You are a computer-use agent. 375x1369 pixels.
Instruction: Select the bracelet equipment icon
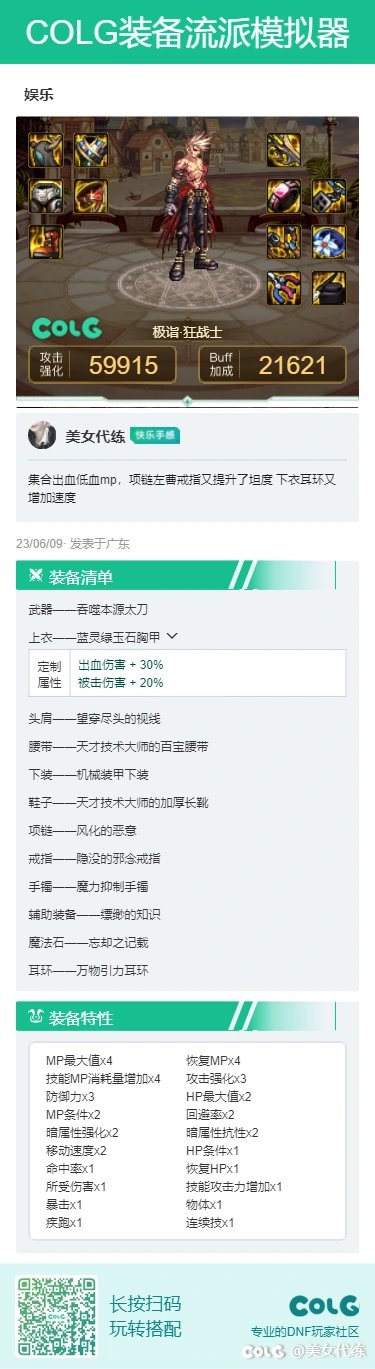(x=284, y=196)
